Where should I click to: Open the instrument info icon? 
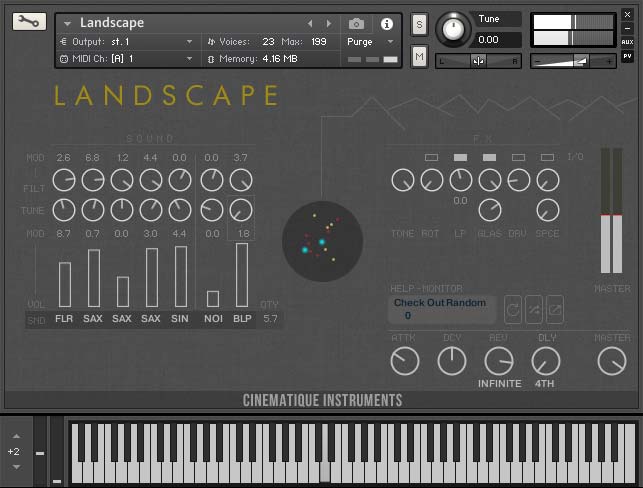[386, 24]
